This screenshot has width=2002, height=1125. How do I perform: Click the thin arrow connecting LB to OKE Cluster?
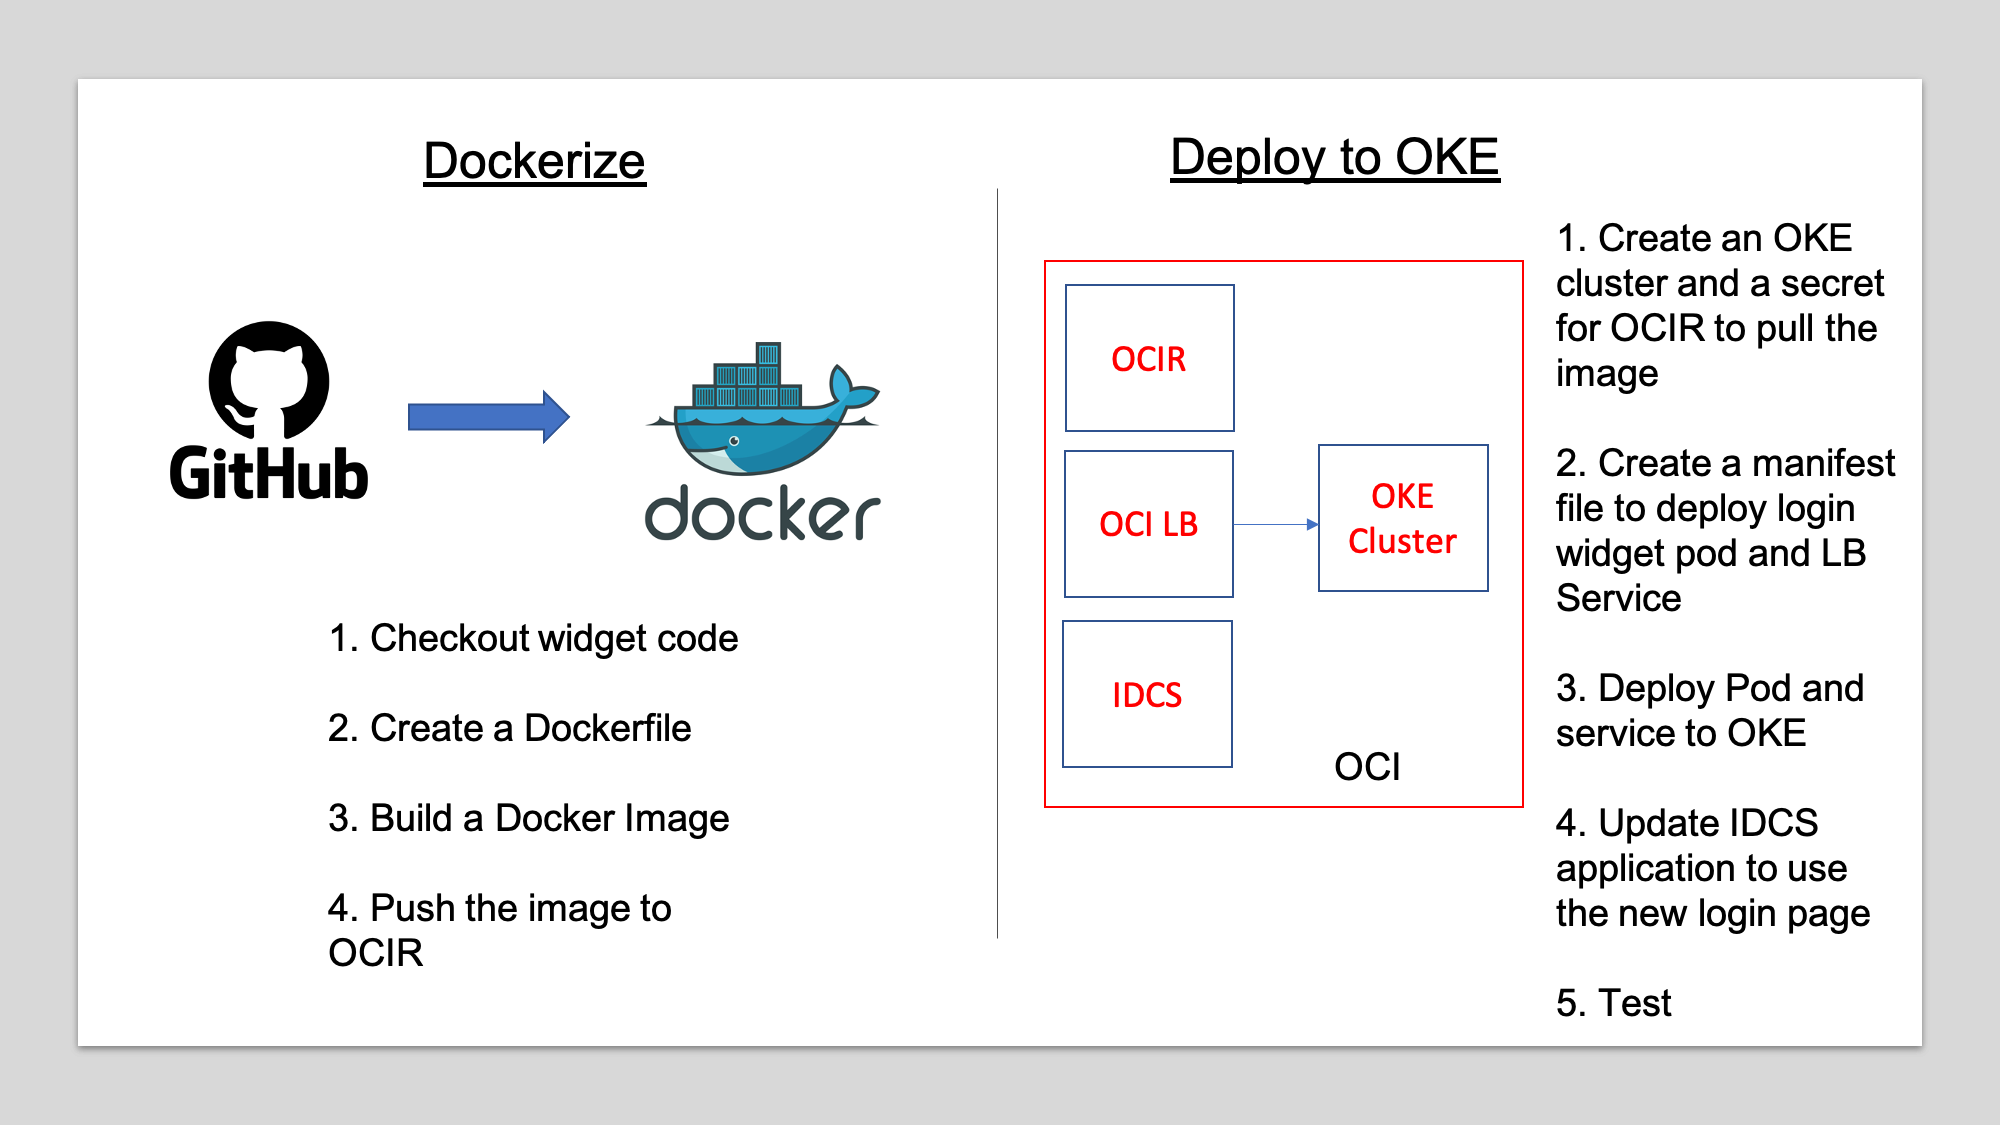coord(1275,524)
